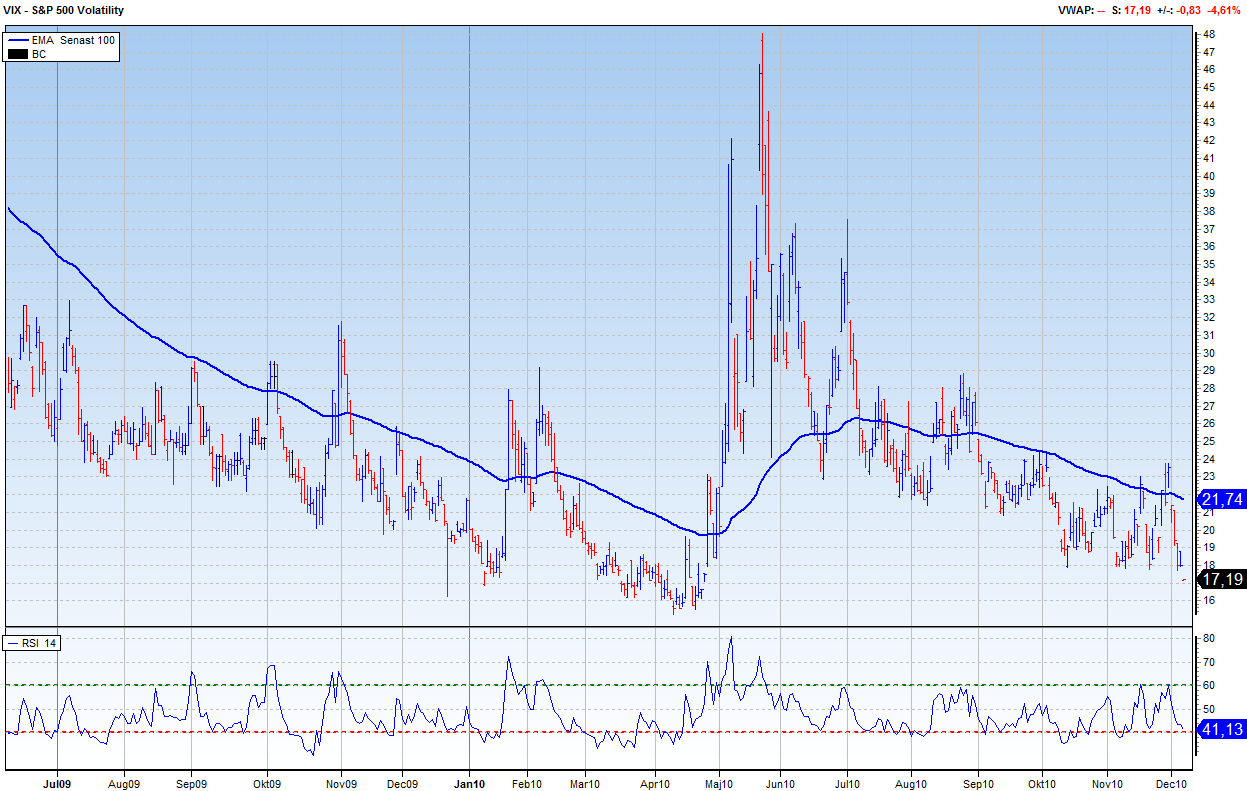1247x791 pixels.
Task: Click the blue EMA line legend swatch
Action: [x=18, y=40]
